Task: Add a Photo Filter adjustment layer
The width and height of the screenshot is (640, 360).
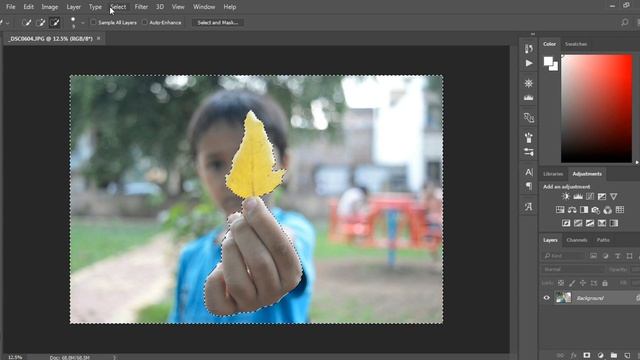Action: pyautogui.click(x=596, y=210)
